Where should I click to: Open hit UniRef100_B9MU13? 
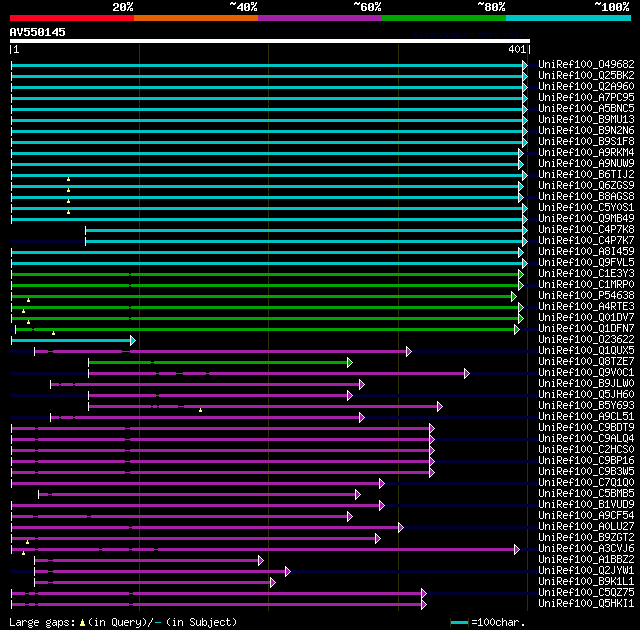pos(586,119)
